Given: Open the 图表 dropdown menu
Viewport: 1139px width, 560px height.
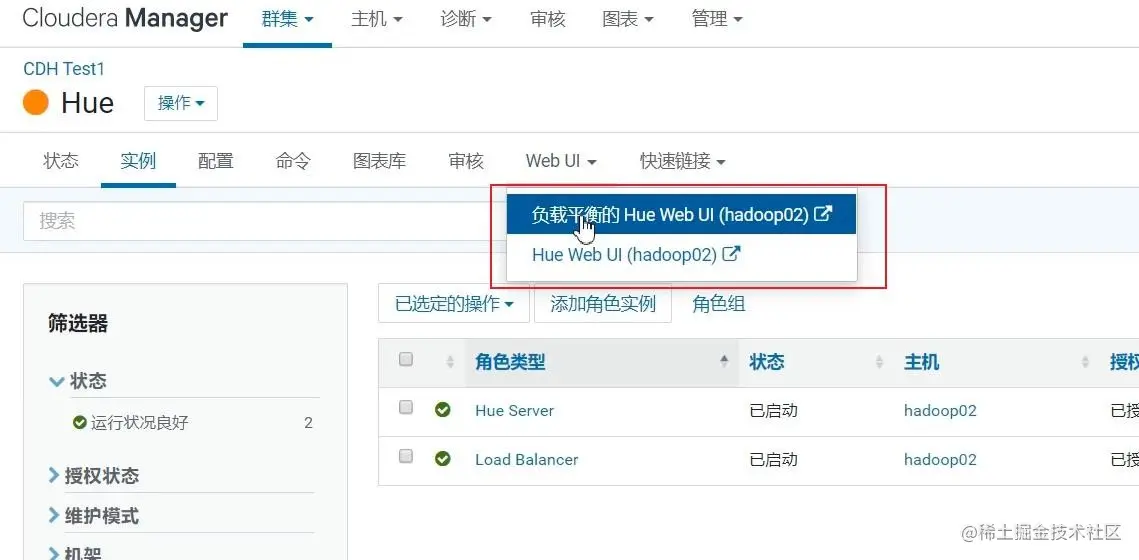Looking at the screenshot, I should click(628, 20).
